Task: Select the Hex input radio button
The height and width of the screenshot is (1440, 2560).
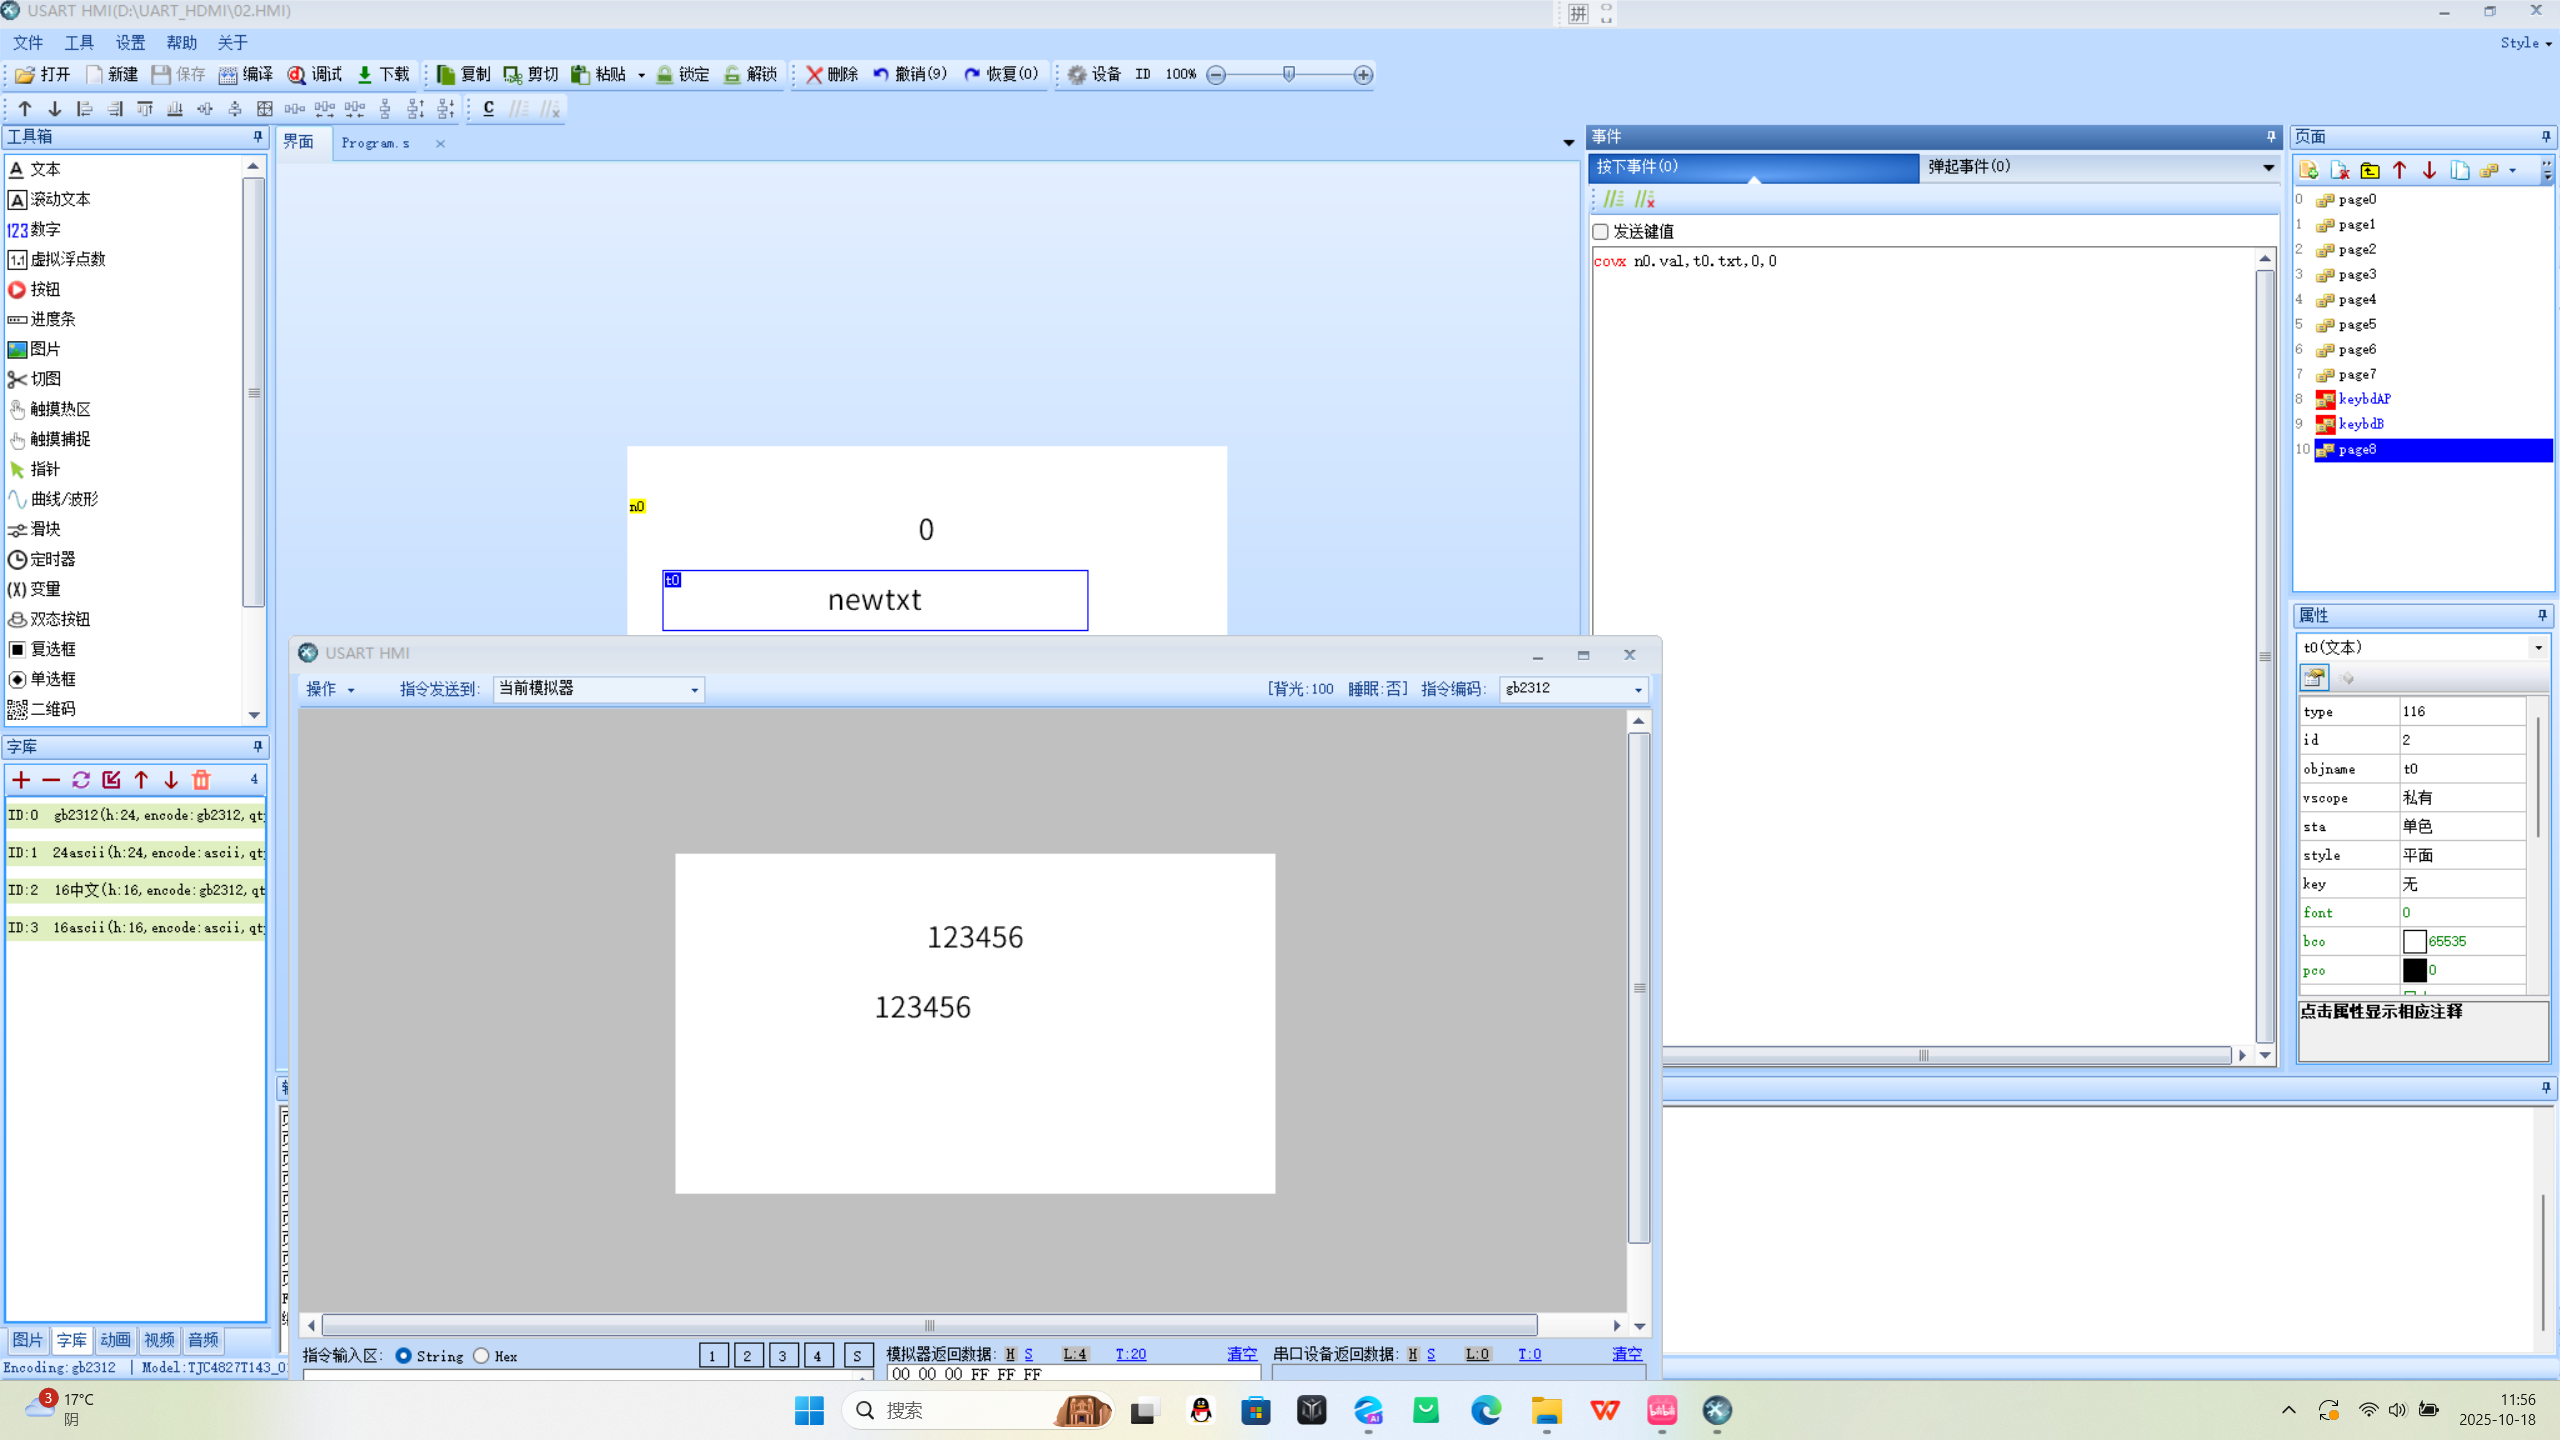Action: 482,1356
